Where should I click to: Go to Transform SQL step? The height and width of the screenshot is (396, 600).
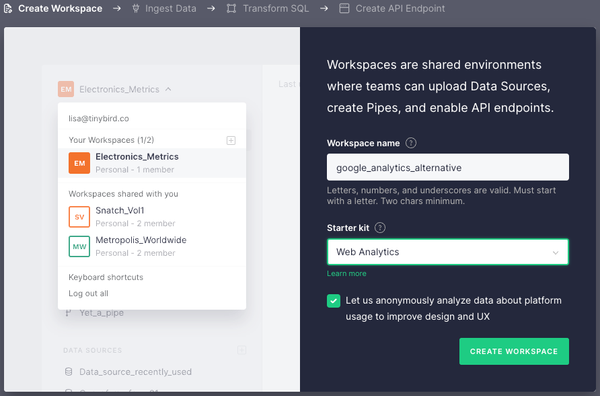(x=276, y=8)
